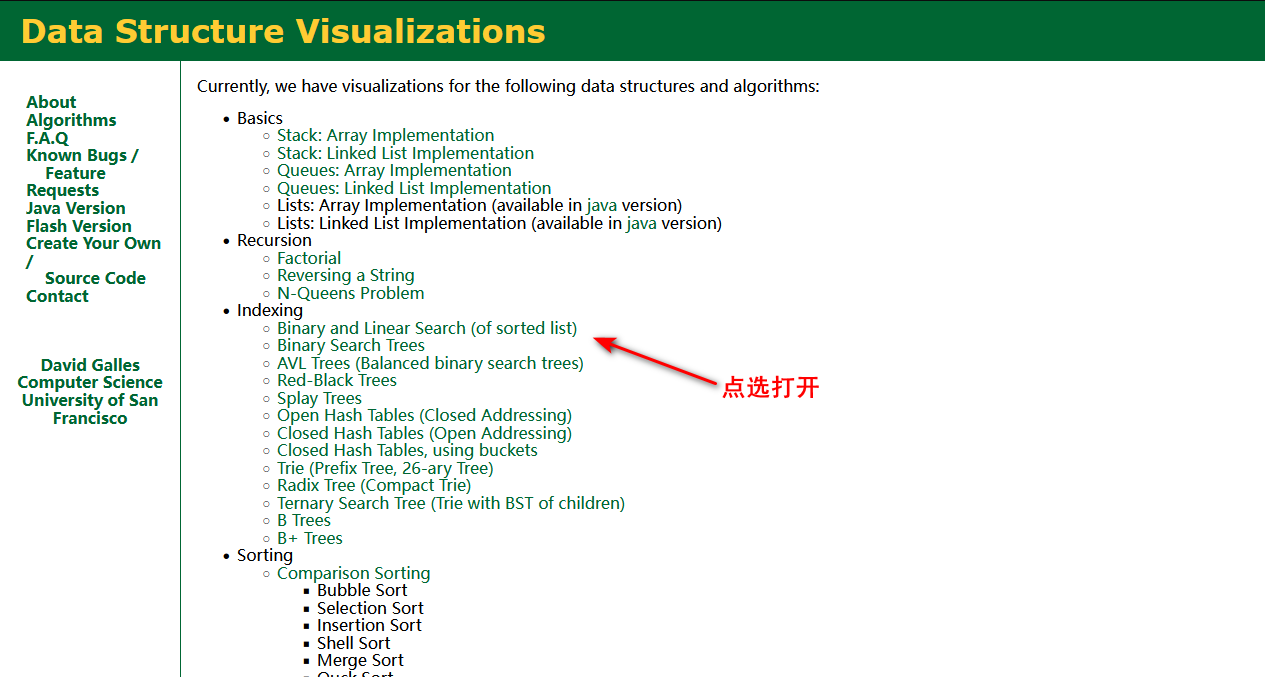
Task: Open Known Bugs / Feature Requests page
Action: point(82,173)
